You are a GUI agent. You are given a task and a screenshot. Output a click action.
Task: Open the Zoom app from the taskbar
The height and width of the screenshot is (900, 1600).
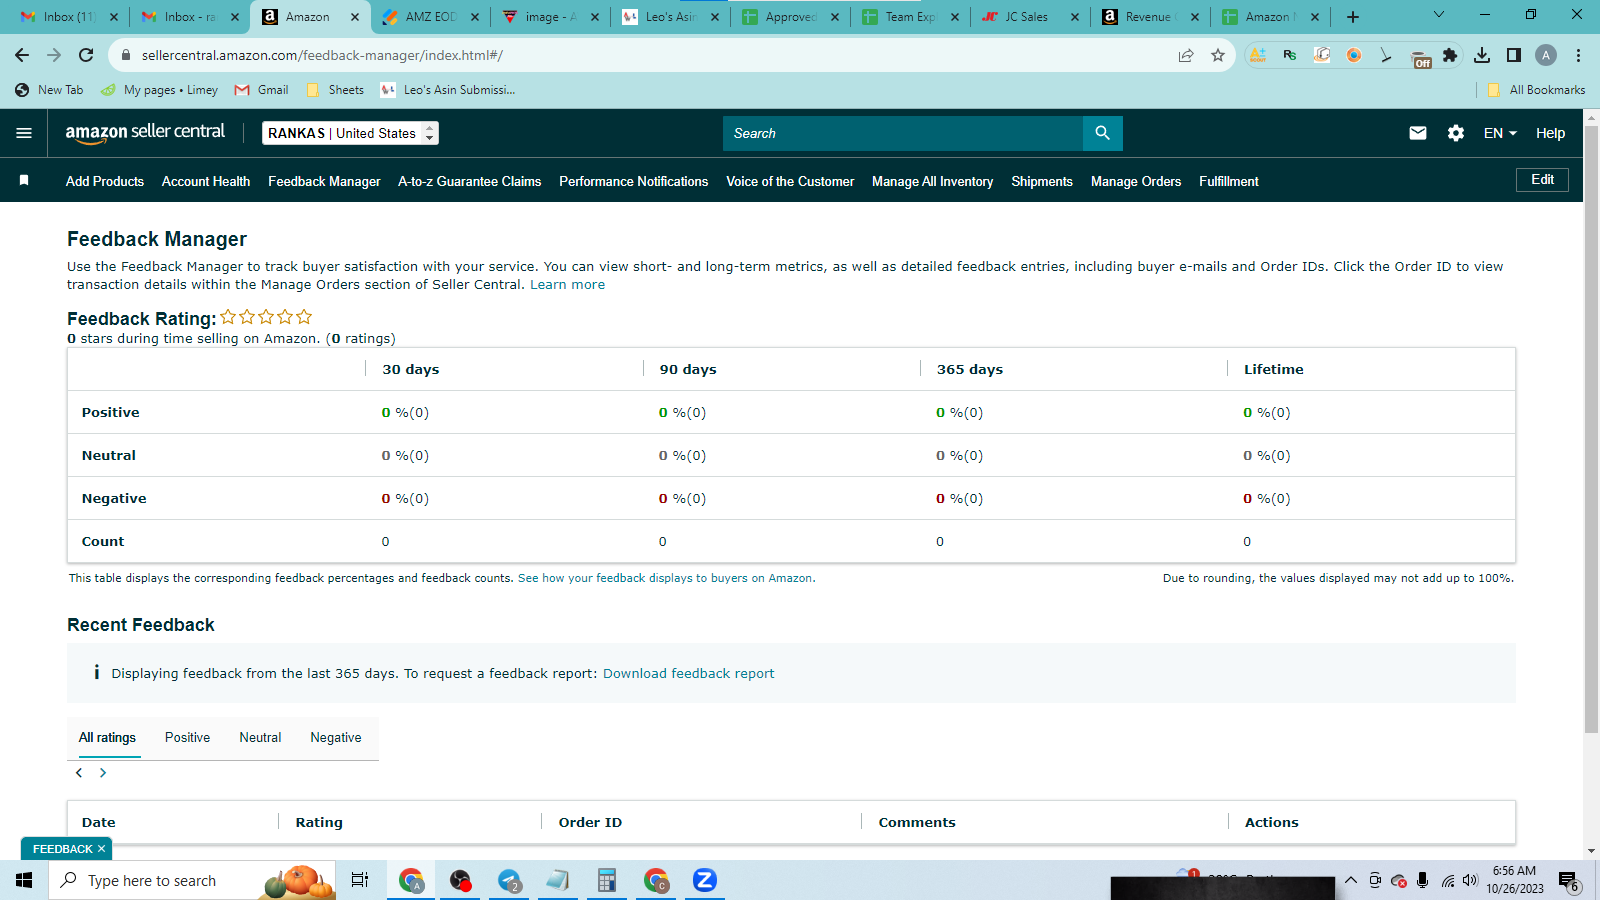705,880
